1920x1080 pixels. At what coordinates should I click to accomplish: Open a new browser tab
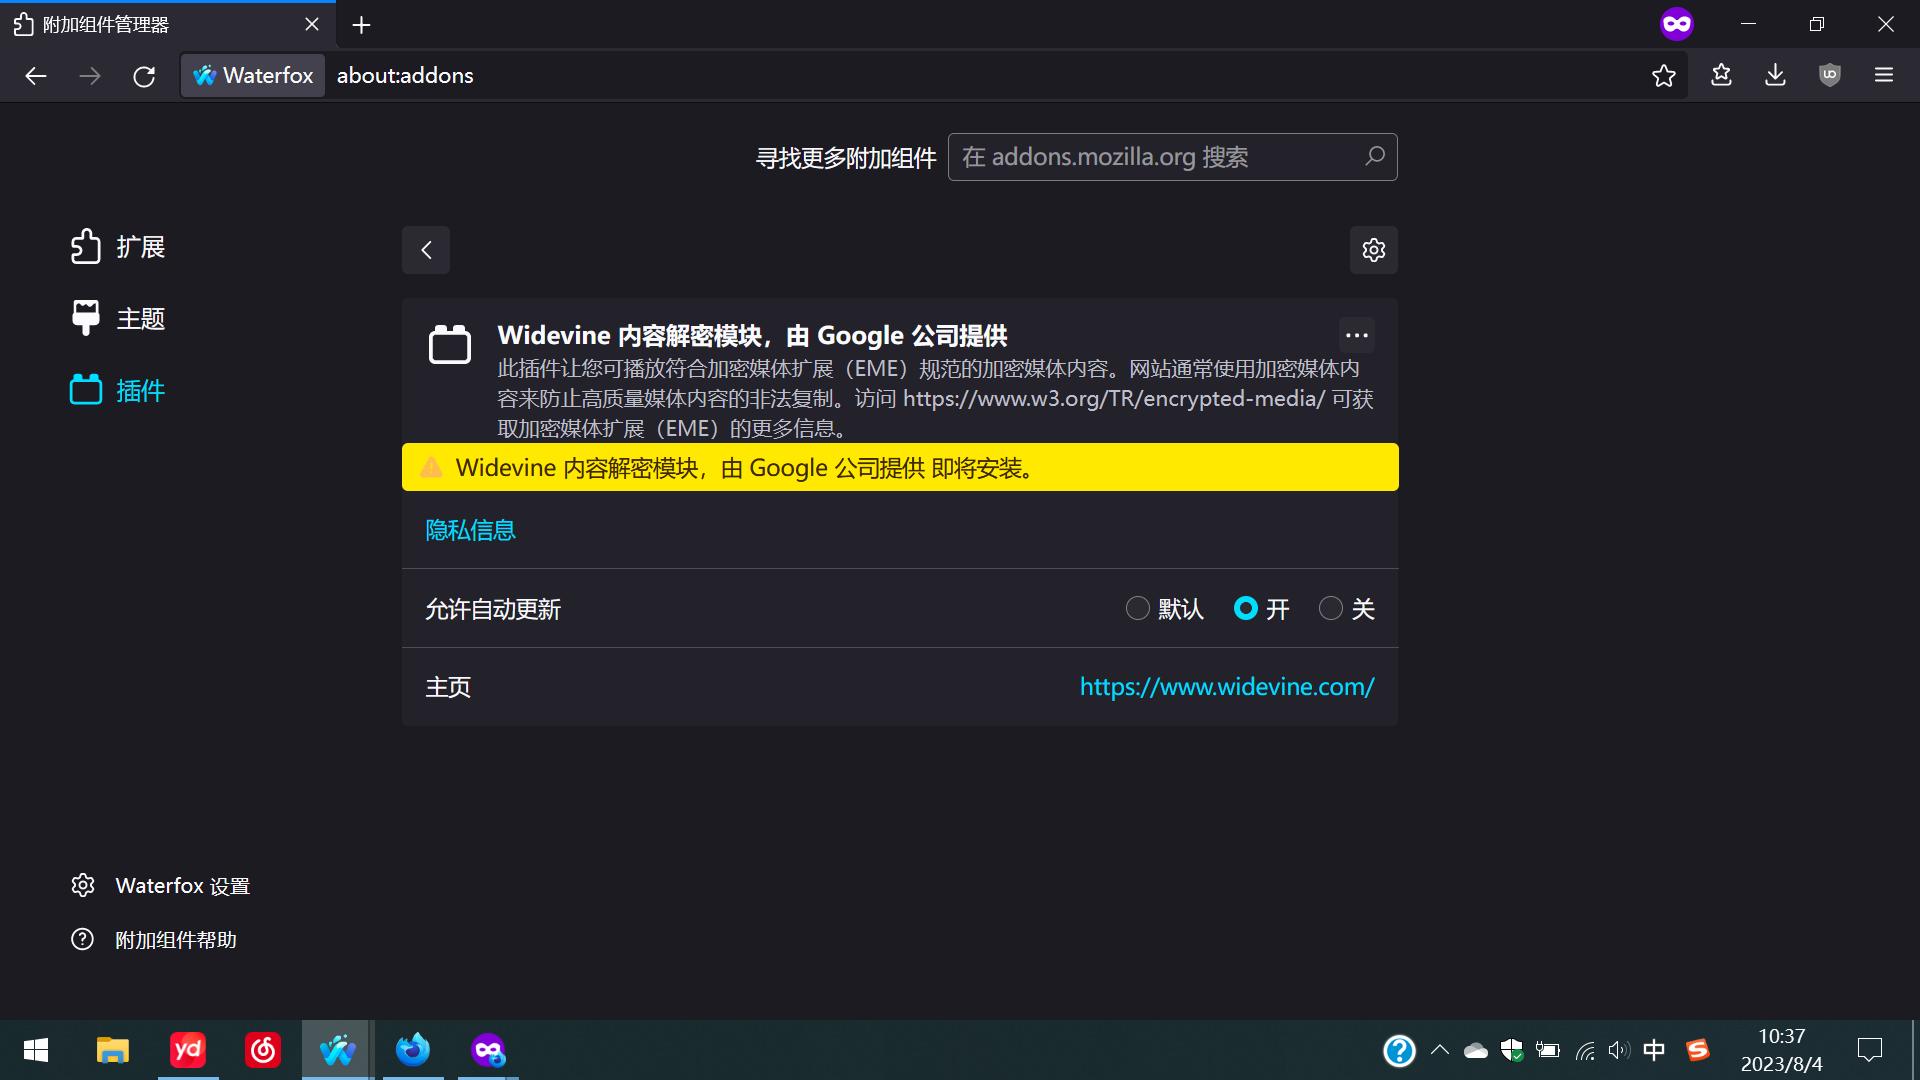(361, 24)
